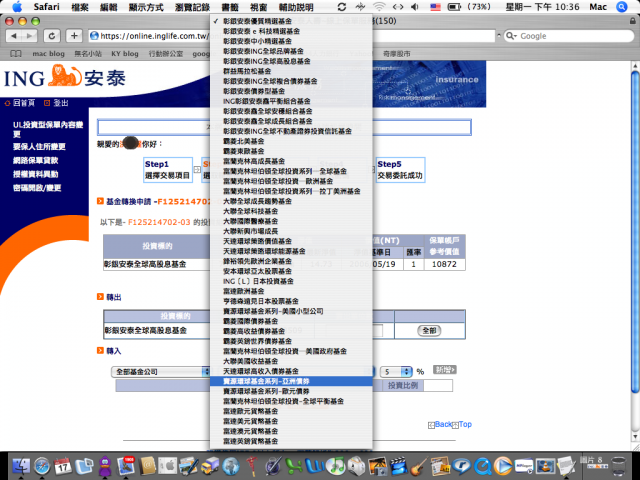Screen dimensions: 640x480
Task: Open the mac blog bookmark
Action: click(x=48, y=53)
